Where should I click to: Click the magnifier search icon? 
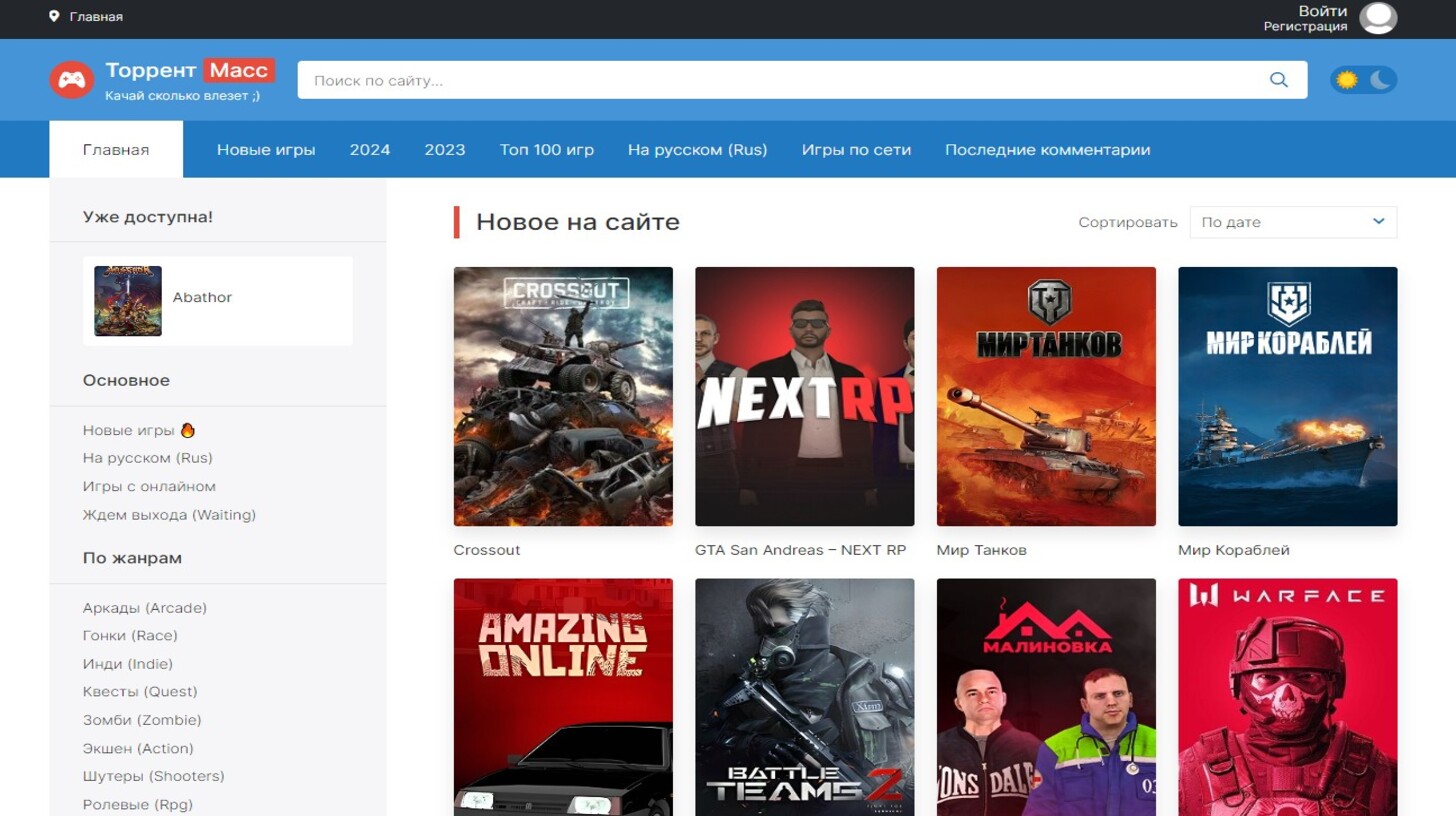tap(1278, 80)
